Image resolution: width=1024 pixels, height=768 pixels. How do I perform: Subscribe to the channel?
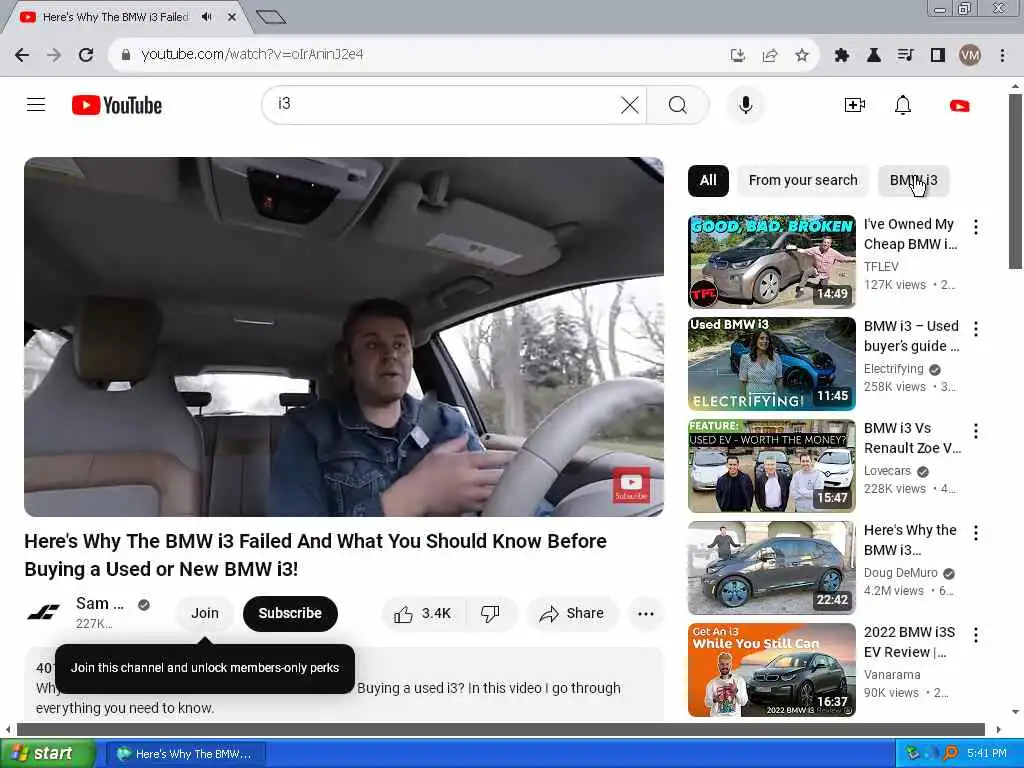[290, 614]
